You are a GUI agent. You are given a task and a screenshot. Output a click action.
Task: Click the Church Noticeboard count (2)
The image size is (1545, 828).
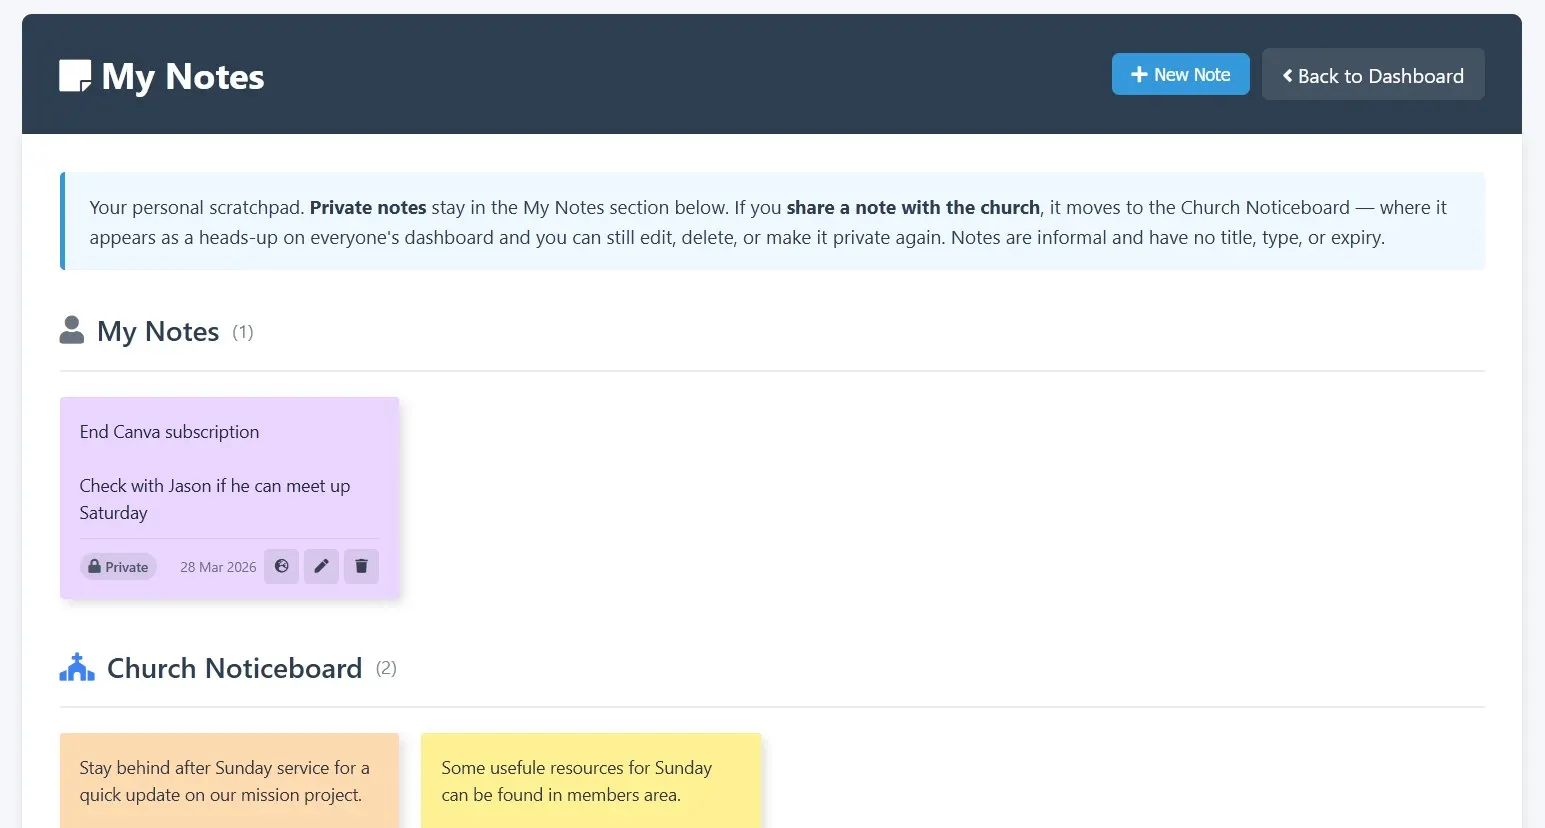(386, 668)
